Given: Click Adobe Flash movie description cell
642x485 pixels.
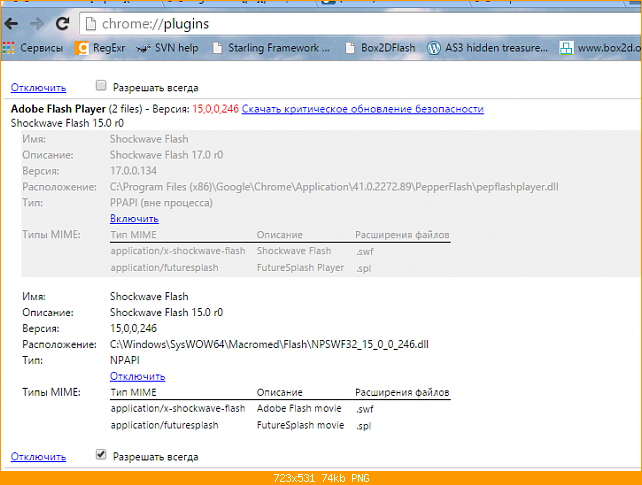Looking at the screenshot, I should coord(299,408).
